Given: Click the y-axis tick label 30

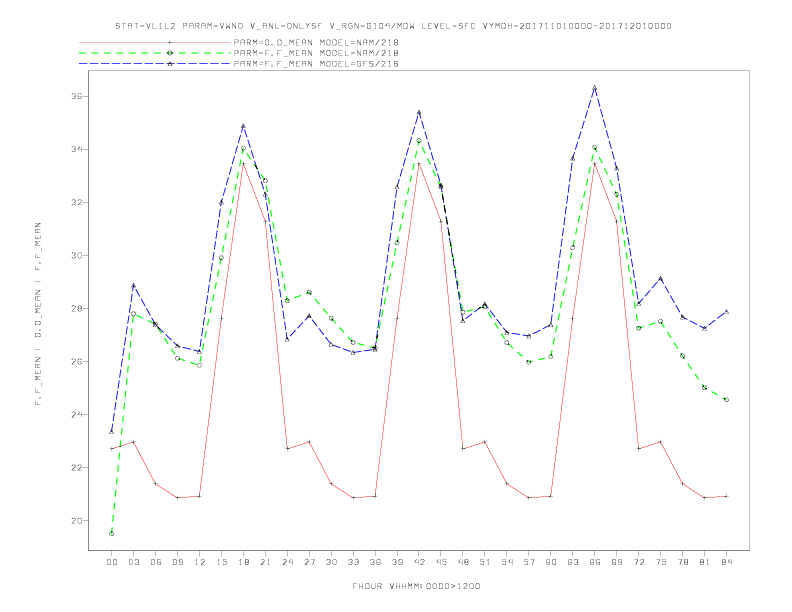Looking at the screenshot, I should click(77, 256).
